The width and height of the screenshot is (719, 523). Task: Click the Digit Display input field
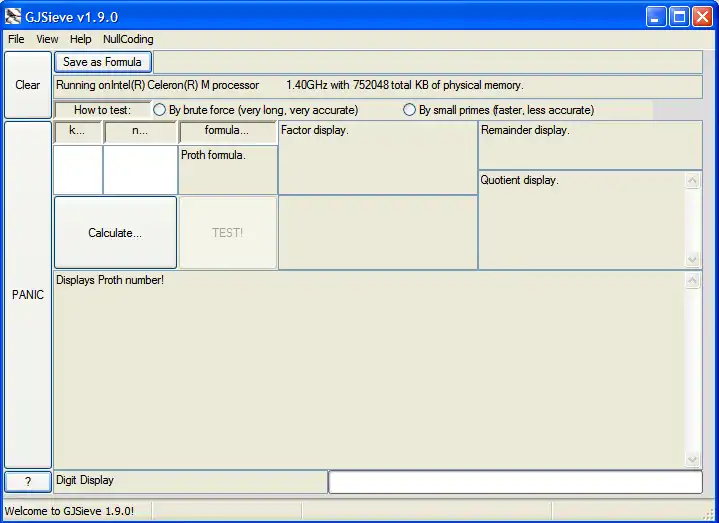515,482
